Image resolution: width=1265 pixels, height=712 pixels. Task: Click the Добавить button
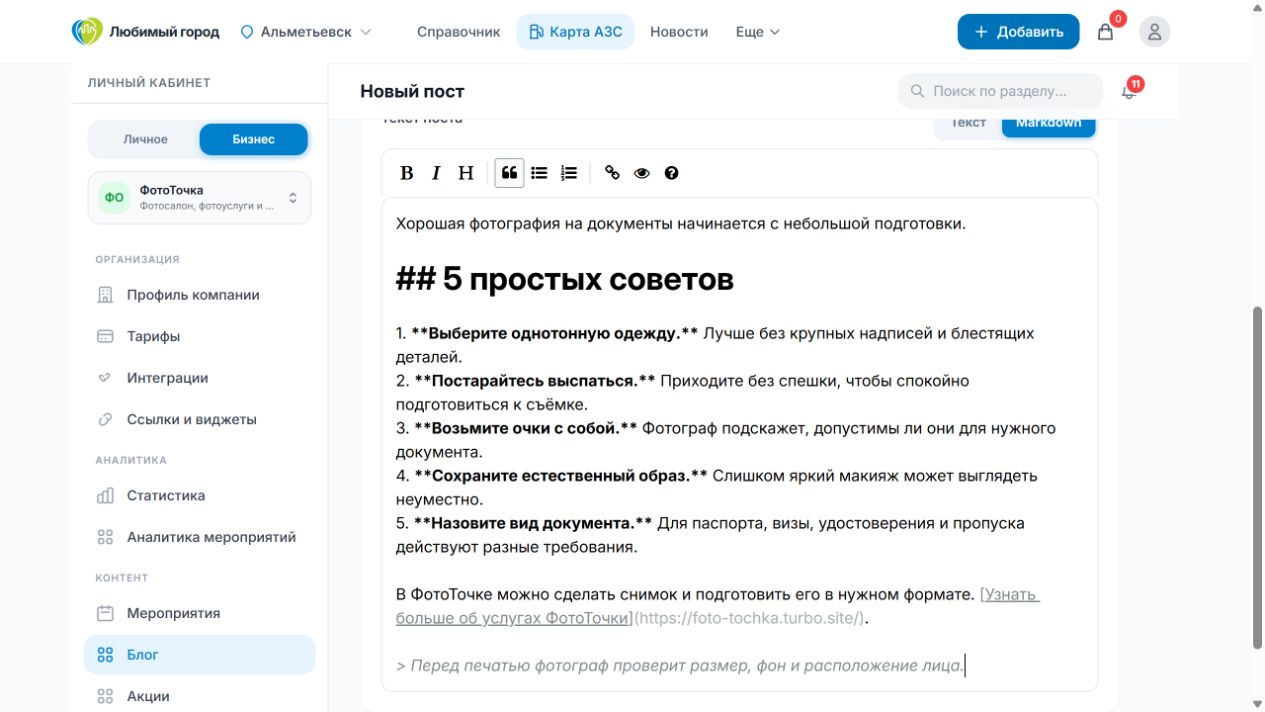click(1018, 32)
